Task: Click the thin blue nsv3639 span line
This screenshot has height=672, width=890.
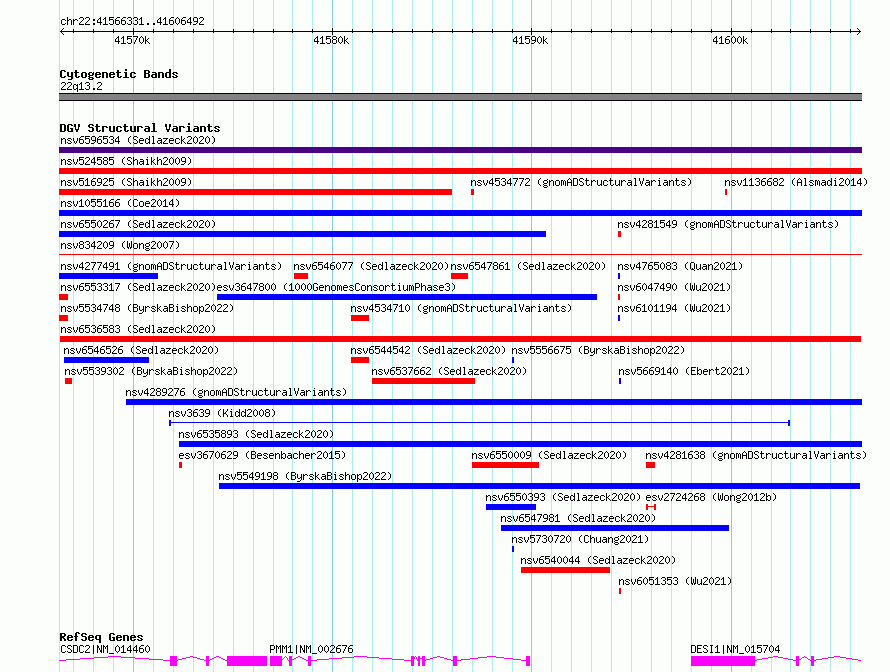Action: [x=480, y=423]
